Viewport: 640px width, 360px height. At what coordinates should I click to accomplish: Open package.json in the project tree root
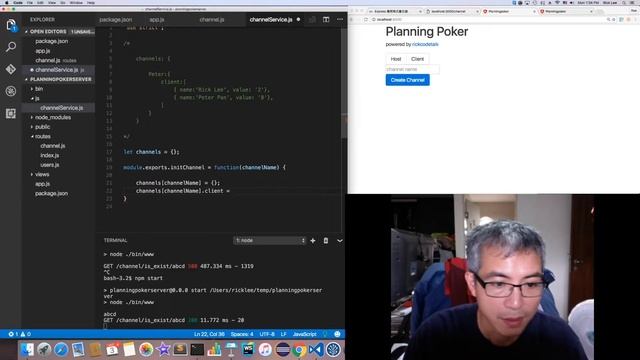tap(58, 193)
